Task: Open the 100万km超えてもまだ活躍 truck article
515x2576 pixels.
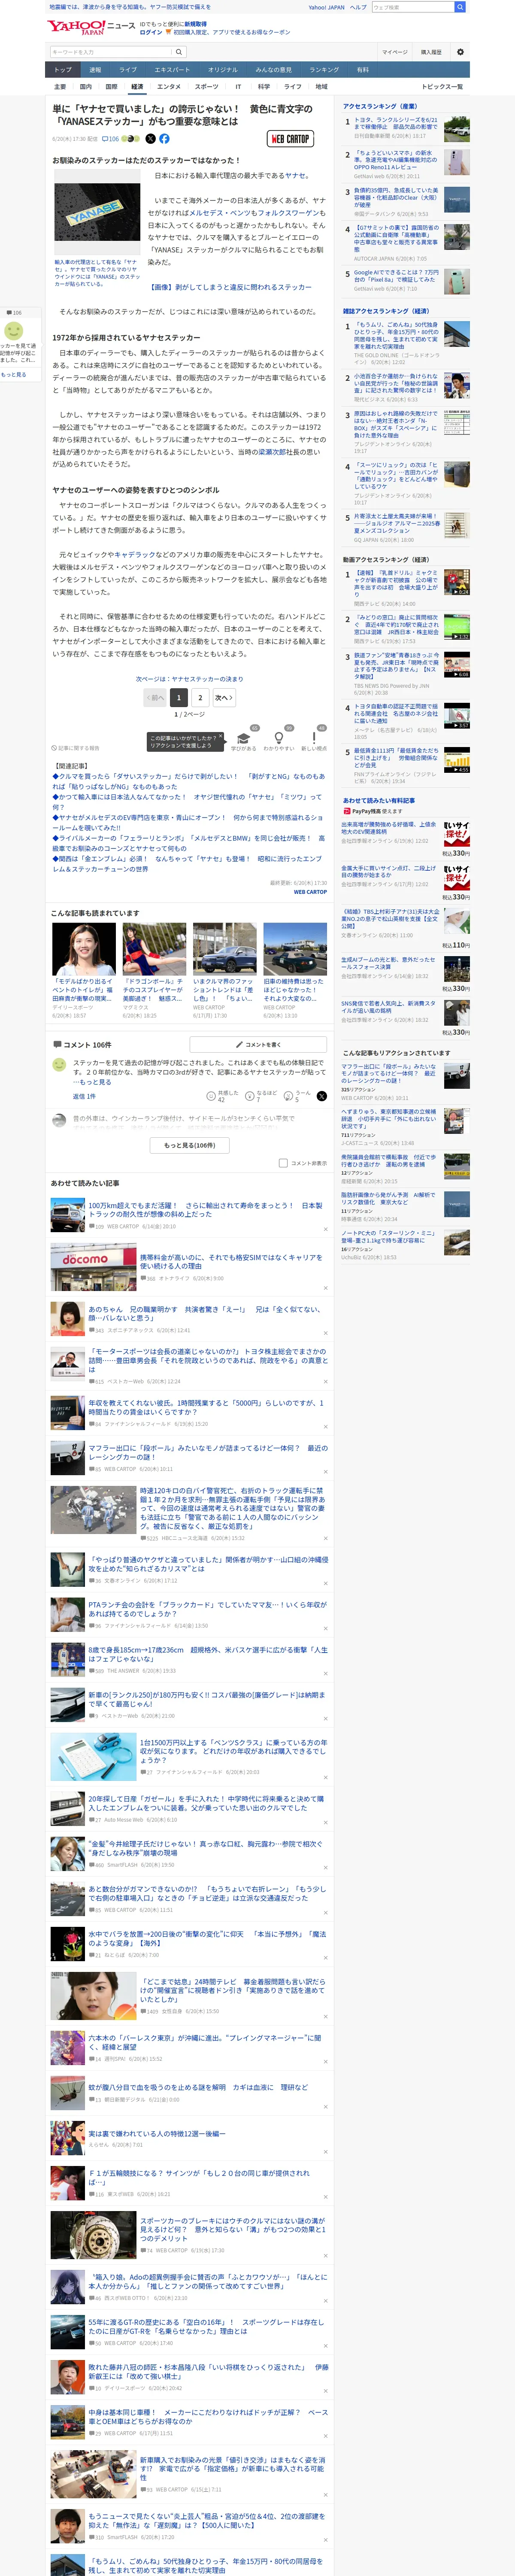Action: pyautogui.click(x=205, y=1210)
